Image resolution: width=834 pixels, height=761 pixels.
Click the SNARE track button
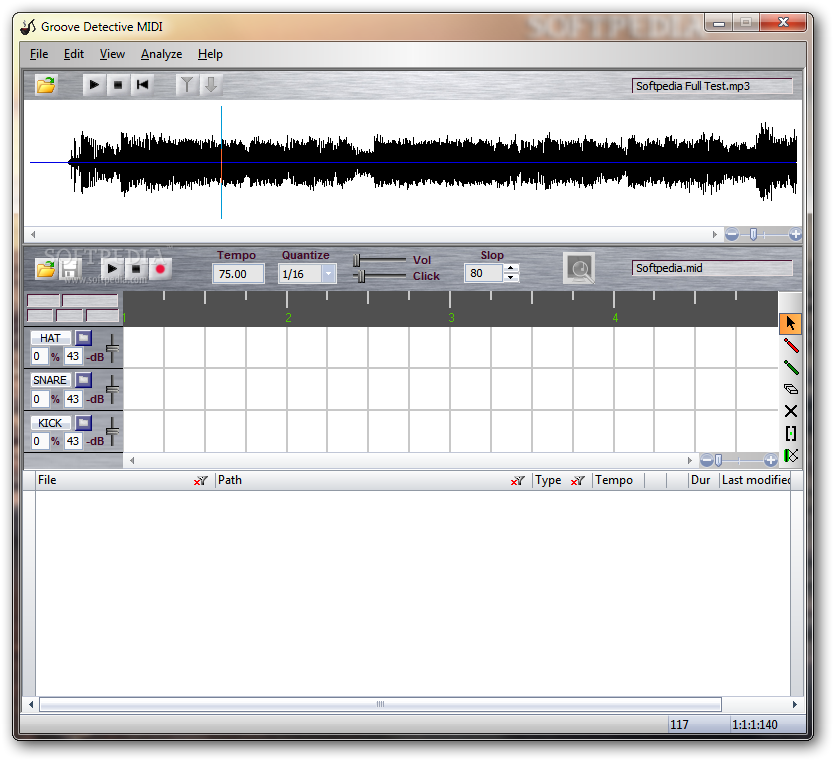[50, 380]
